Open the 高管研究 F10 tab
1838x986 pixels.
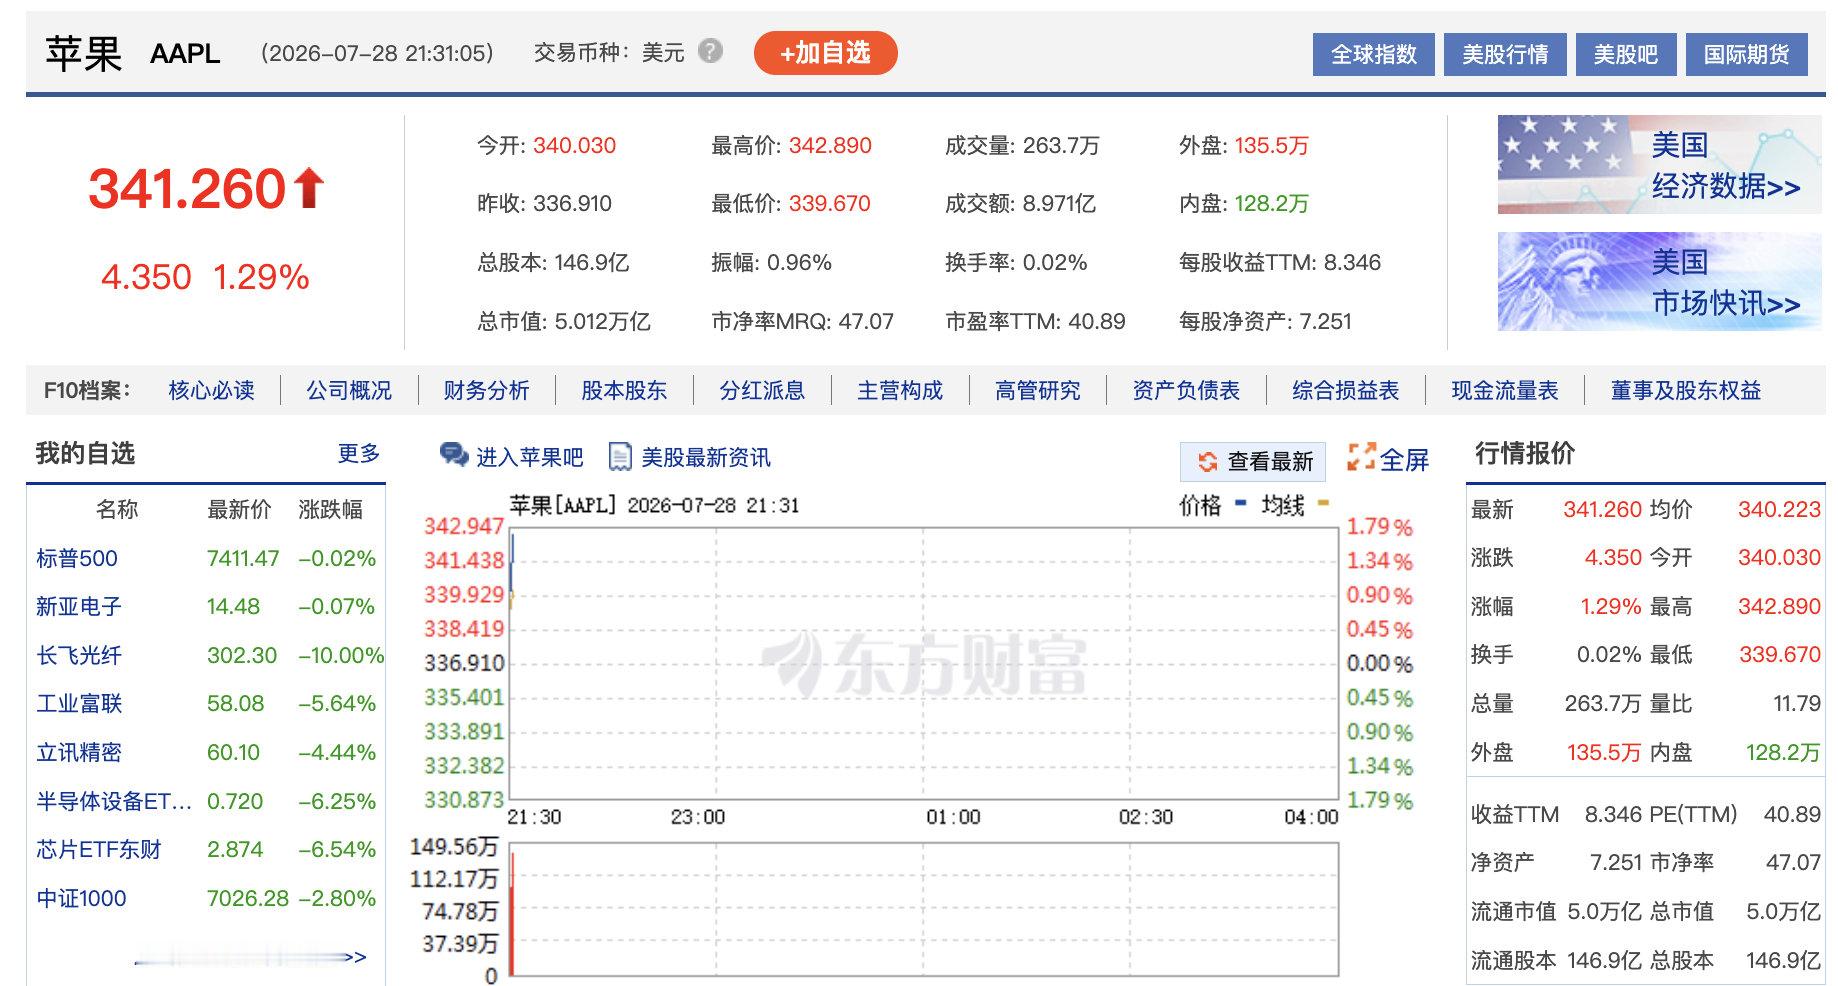click(1038, 390)
